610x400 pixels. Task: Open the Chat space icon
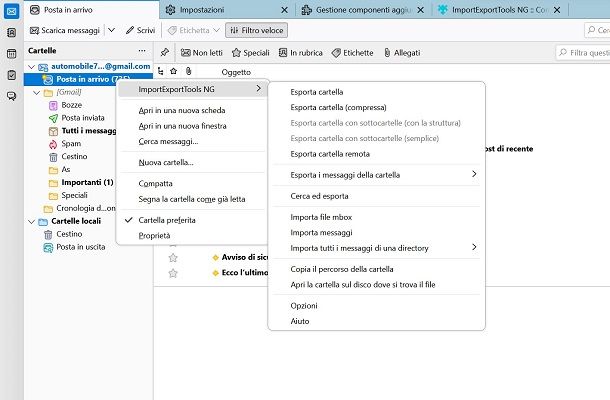(12, 96)
